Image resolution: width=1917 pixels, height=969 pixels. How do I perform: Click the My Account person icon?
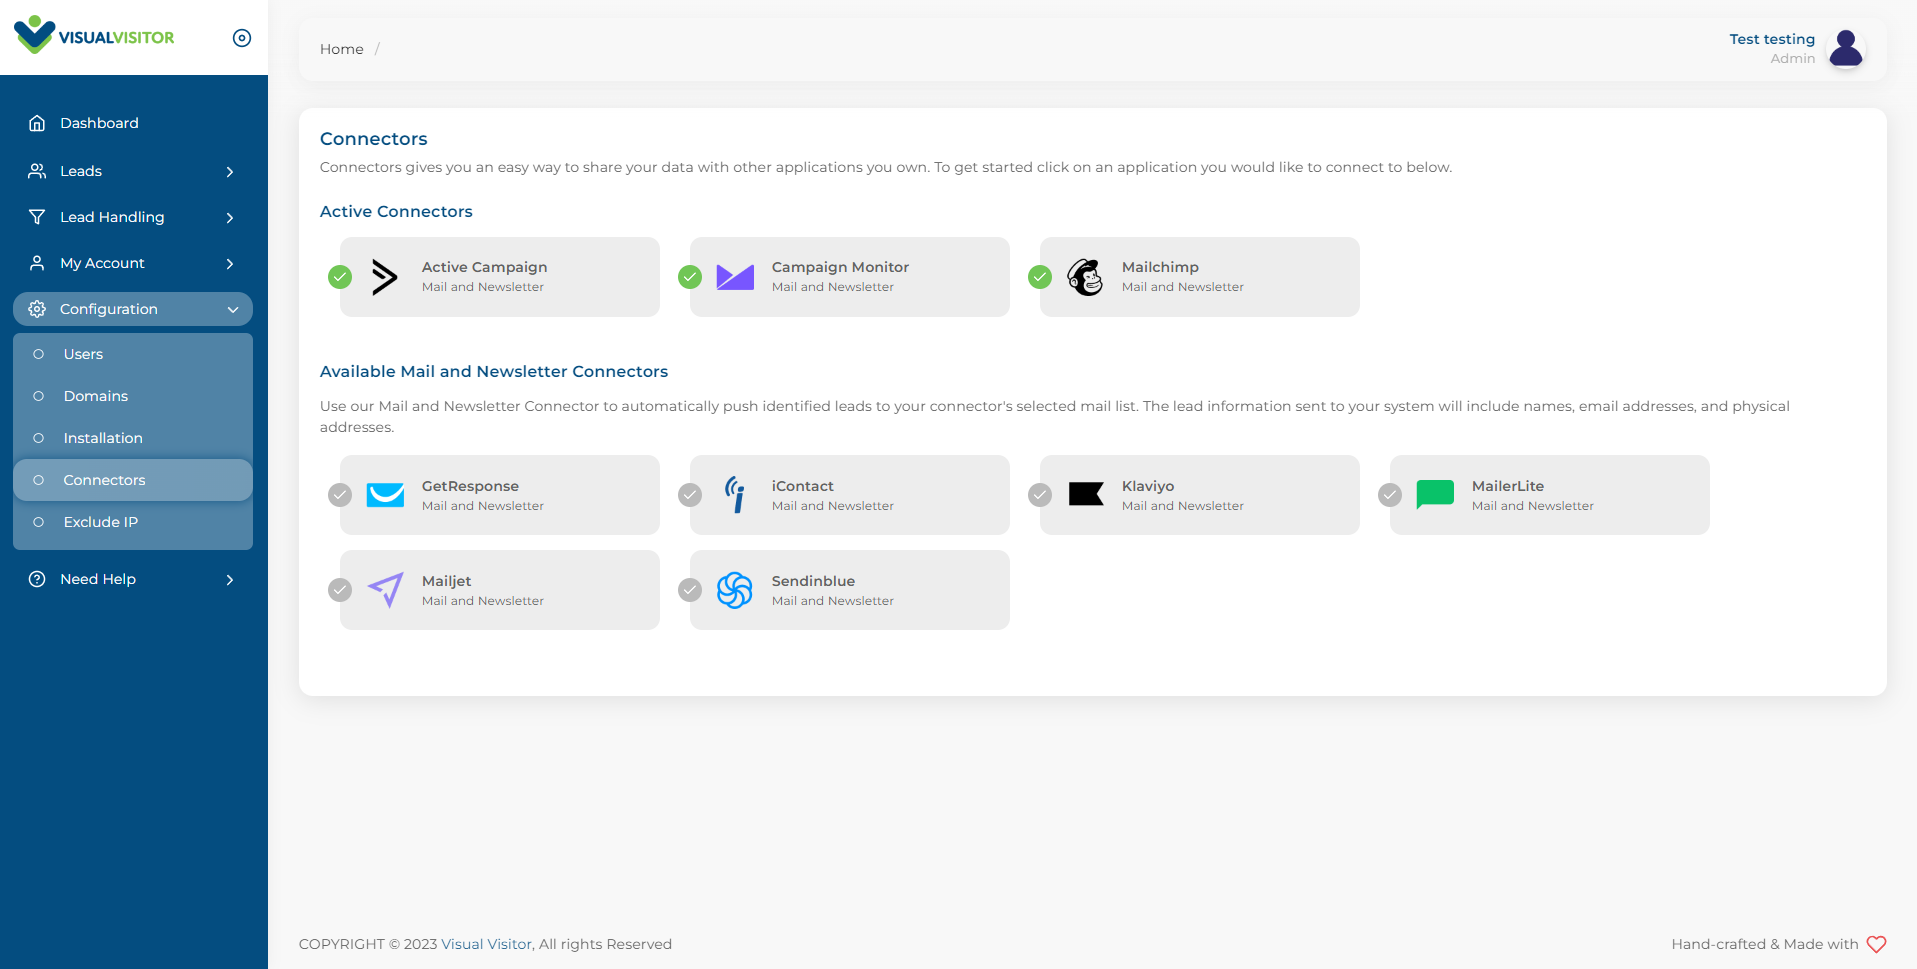click(37, 263)
